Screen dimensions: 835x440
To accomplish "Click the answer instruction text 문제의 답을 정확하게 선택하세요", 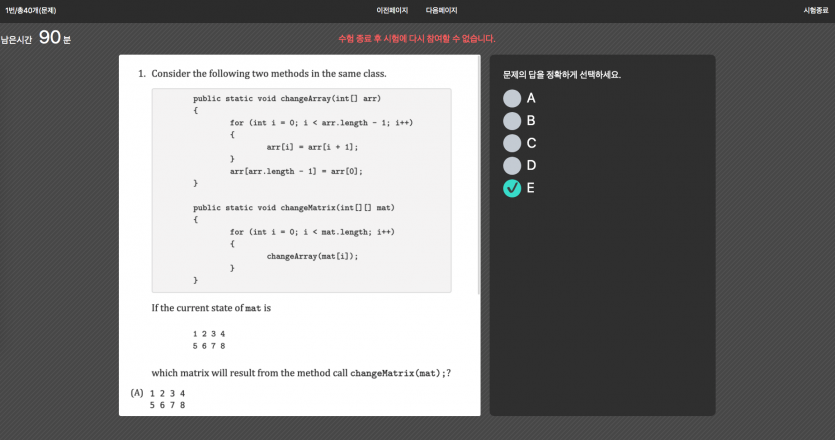I will point(562,75).
